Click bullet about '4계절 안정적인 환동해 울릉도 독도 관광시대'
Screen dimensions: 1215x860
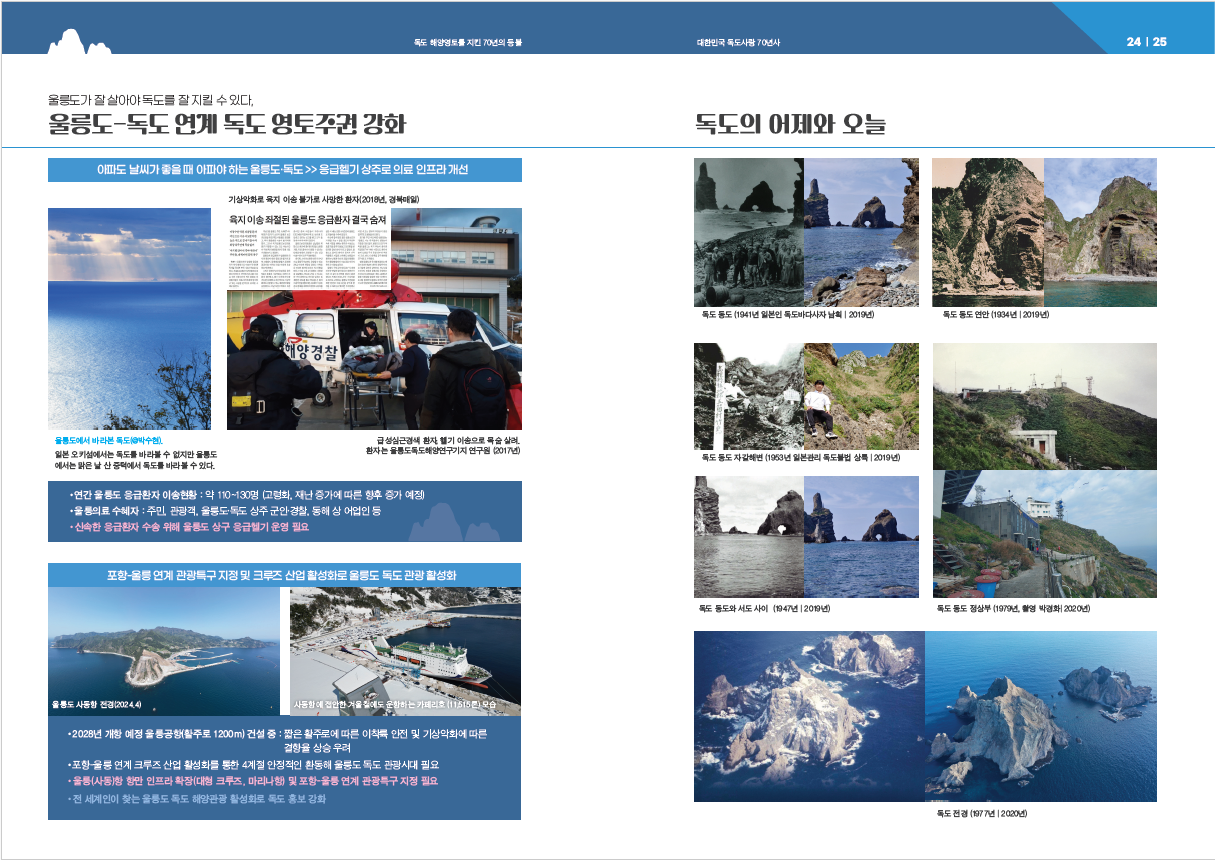point(253,764)
